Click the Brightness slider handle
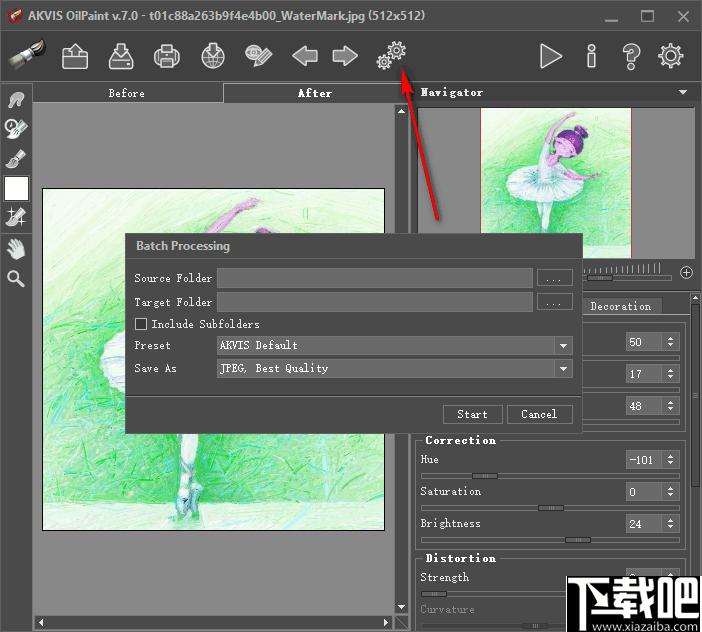Screen dimensions: 702x632 tap(578, 540)
